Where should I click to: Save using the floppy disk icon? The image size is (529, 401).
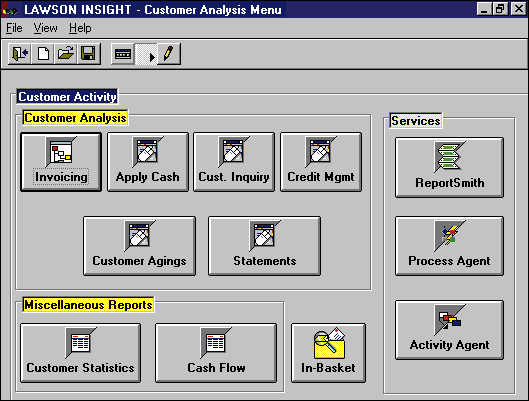coord(89,54)
